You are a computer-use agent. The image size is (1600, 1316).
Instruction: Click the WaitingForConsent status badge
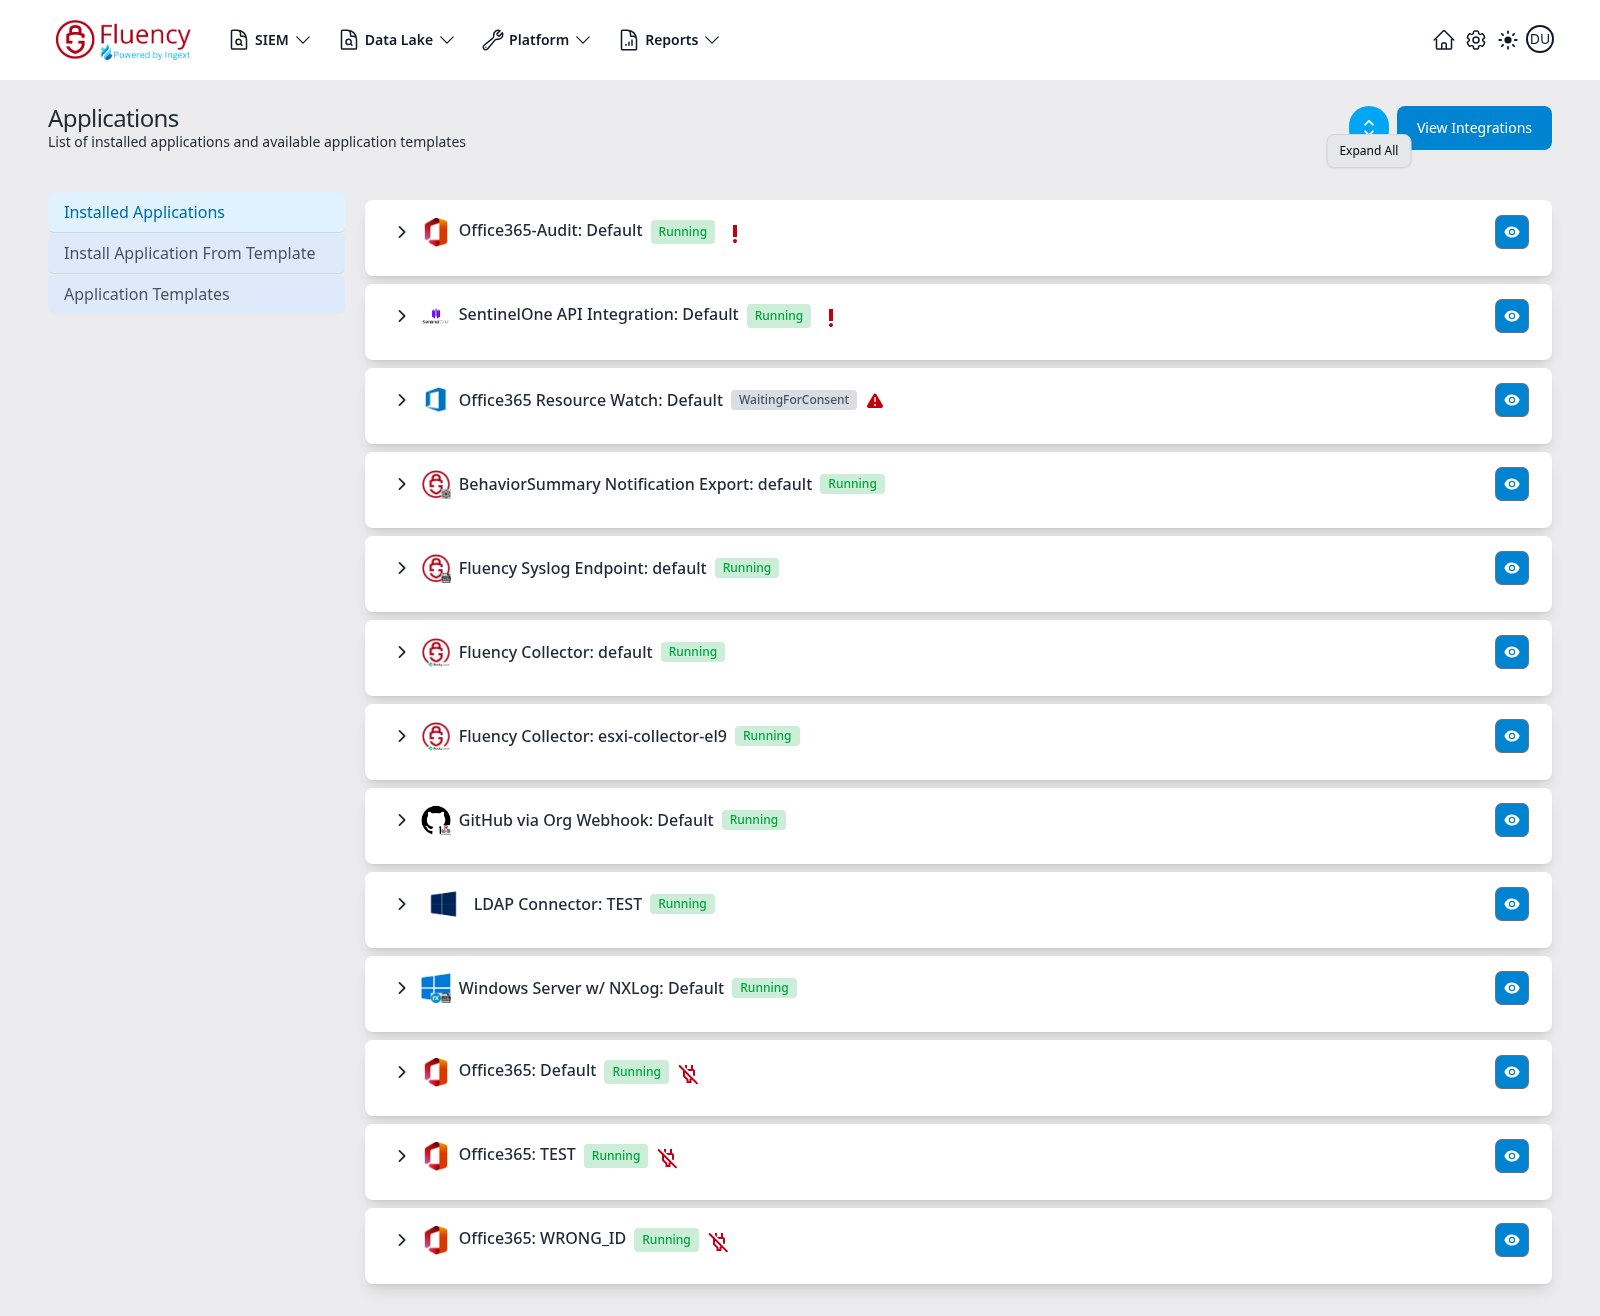(x=794, y=400)
